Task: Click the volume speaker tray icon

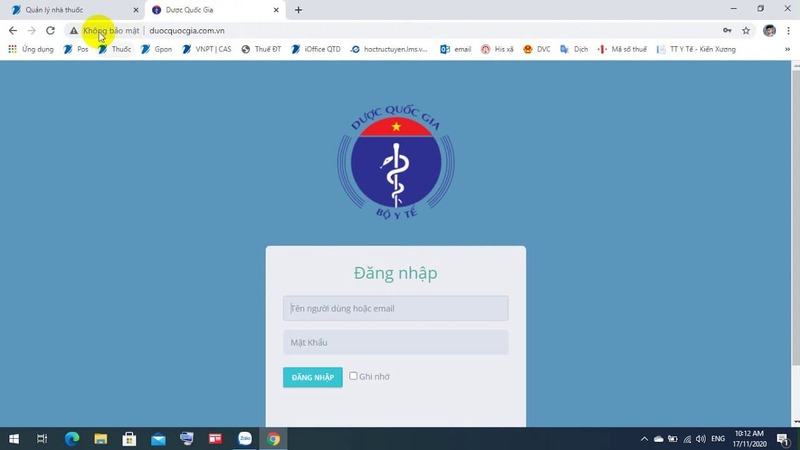Action: pyautogui.click(x=701, y=439)
